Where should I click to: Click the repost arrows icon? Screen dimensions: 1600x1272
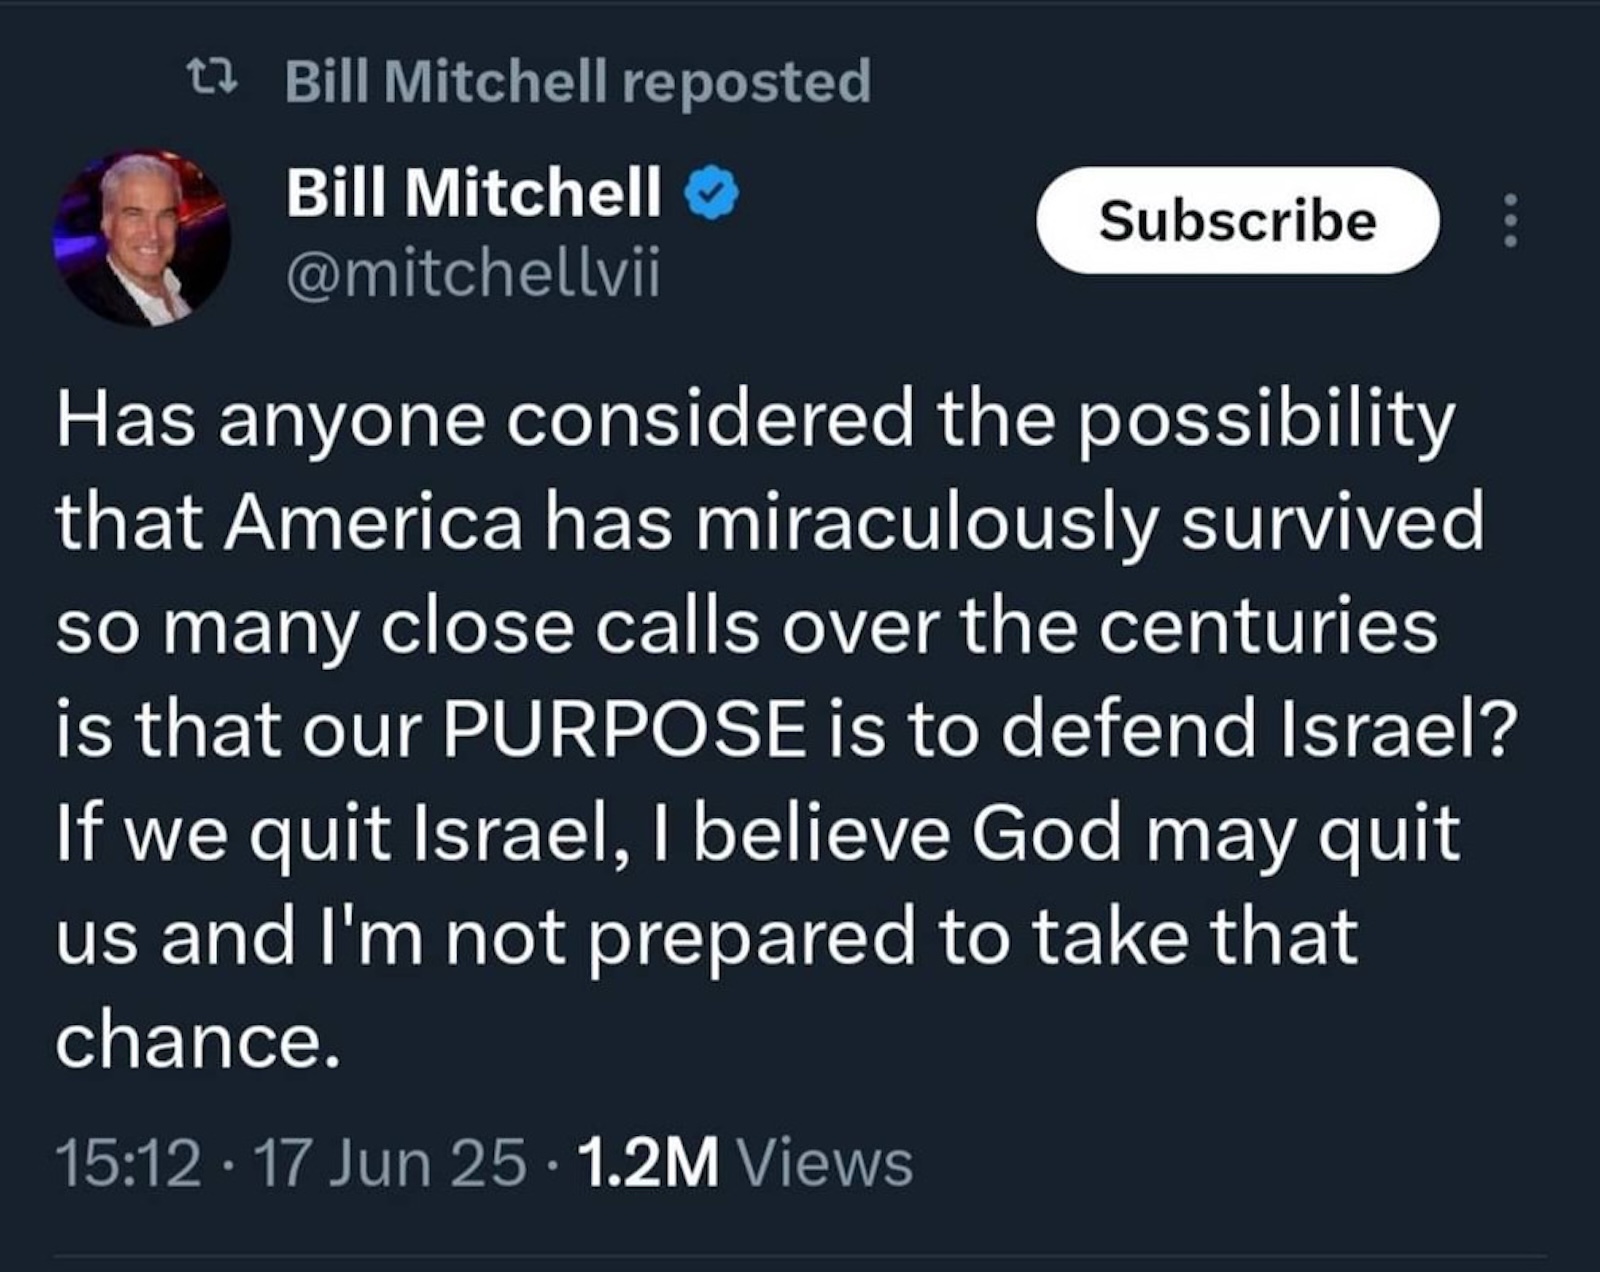tap(214, 80)
